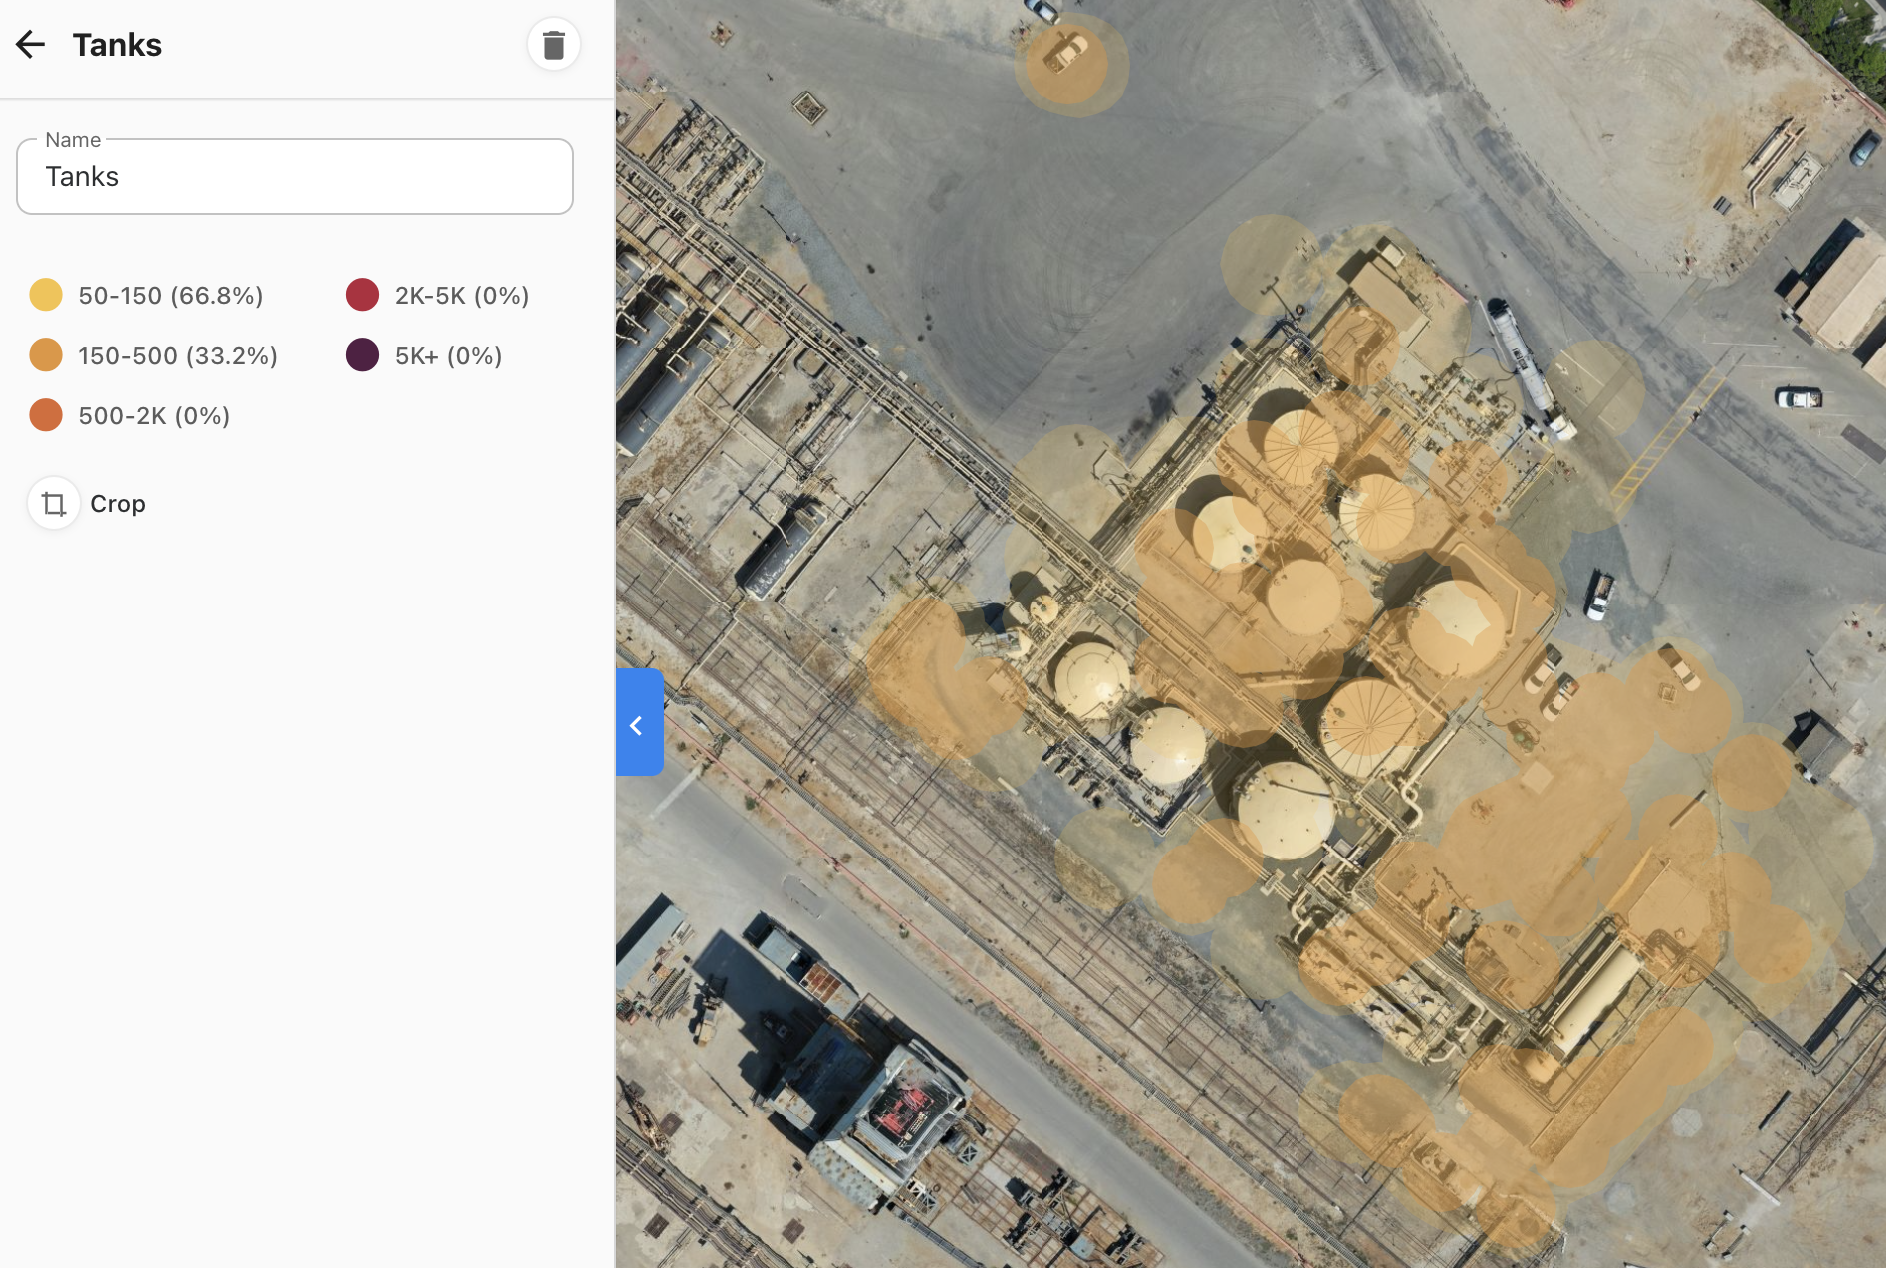Edit the Name input field
This screenshot has height=1268, width=1886.
pos(295,177)
